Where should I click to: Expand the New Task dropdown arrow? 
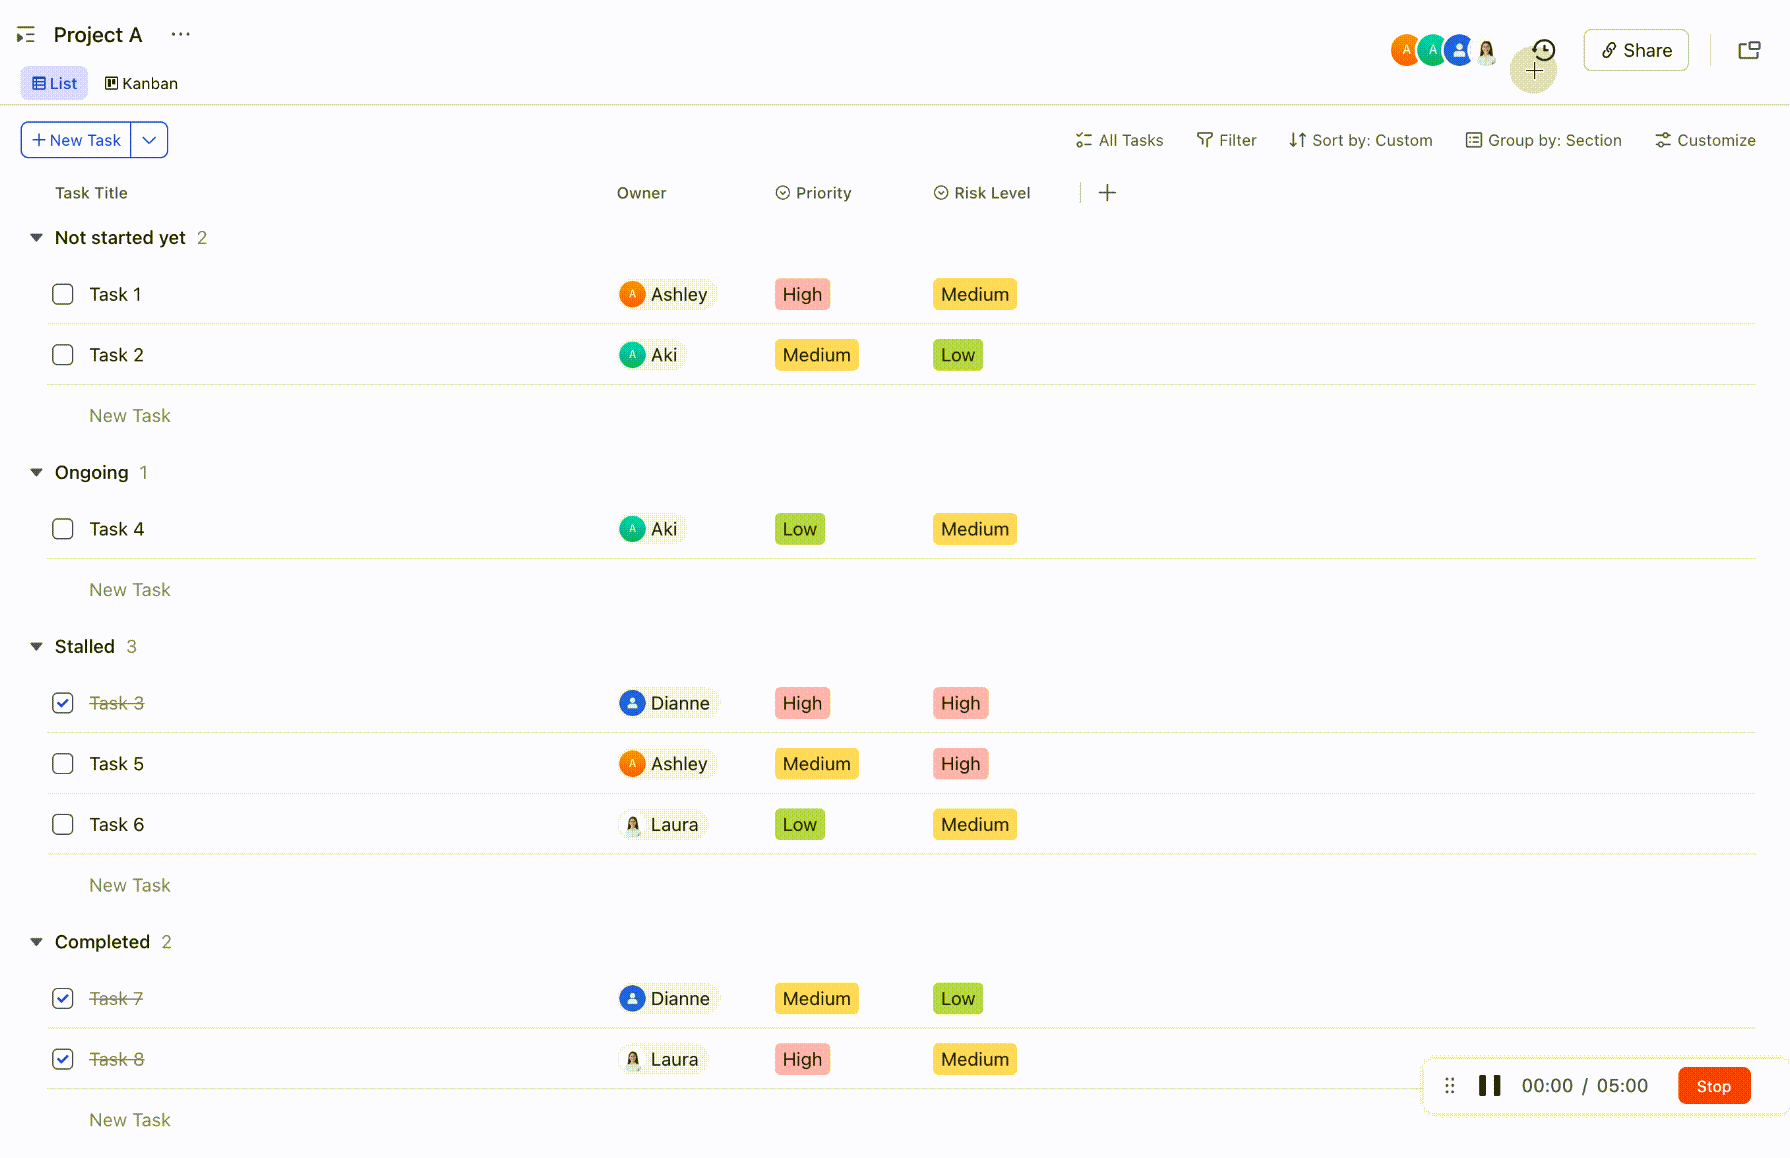[x=149, y=140]
